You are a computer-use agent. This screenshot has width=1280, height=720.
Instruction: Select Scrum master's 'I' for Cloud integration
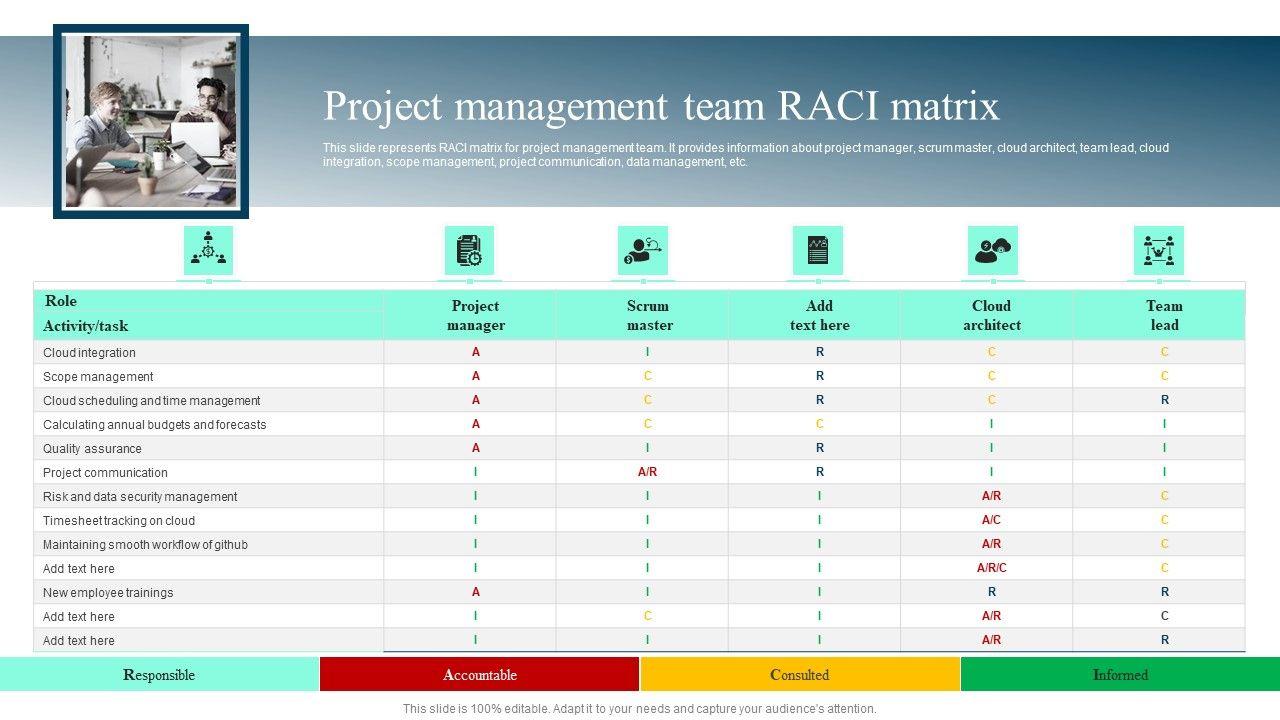pos(648,352)
